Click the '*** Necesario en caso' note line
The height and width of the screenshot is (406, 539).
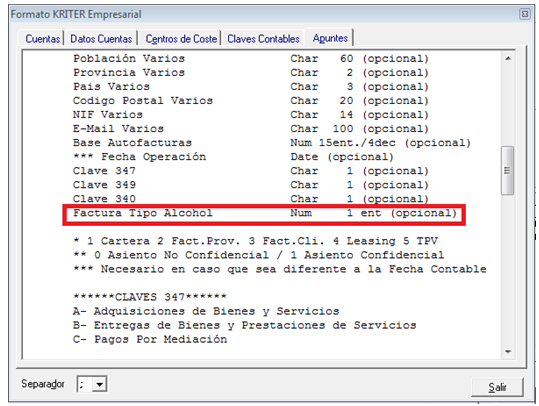coord(280,269)
